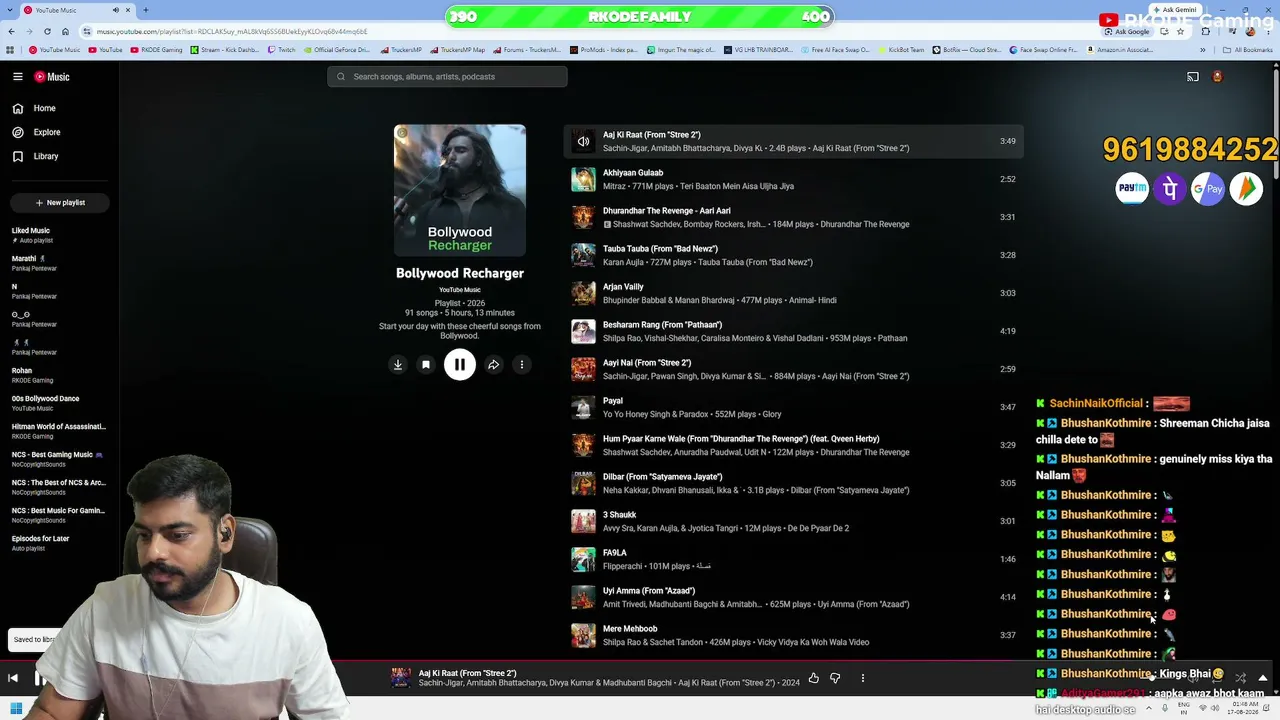The width and height of the screenshot is (1280, 720).
Task: Open the Mitraz artist link
Action: [x=614, y=186]
